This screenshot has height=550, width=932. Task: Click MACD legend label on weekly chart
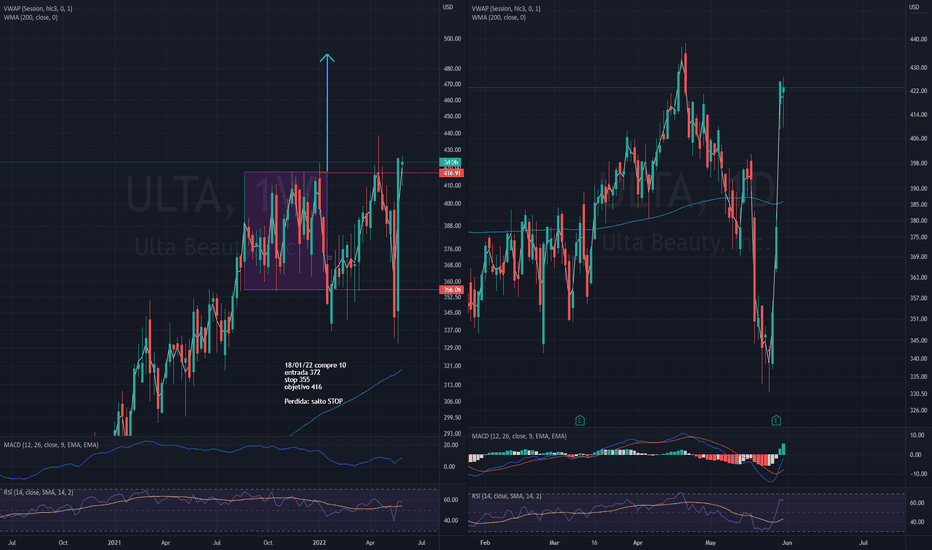(51, 445)
